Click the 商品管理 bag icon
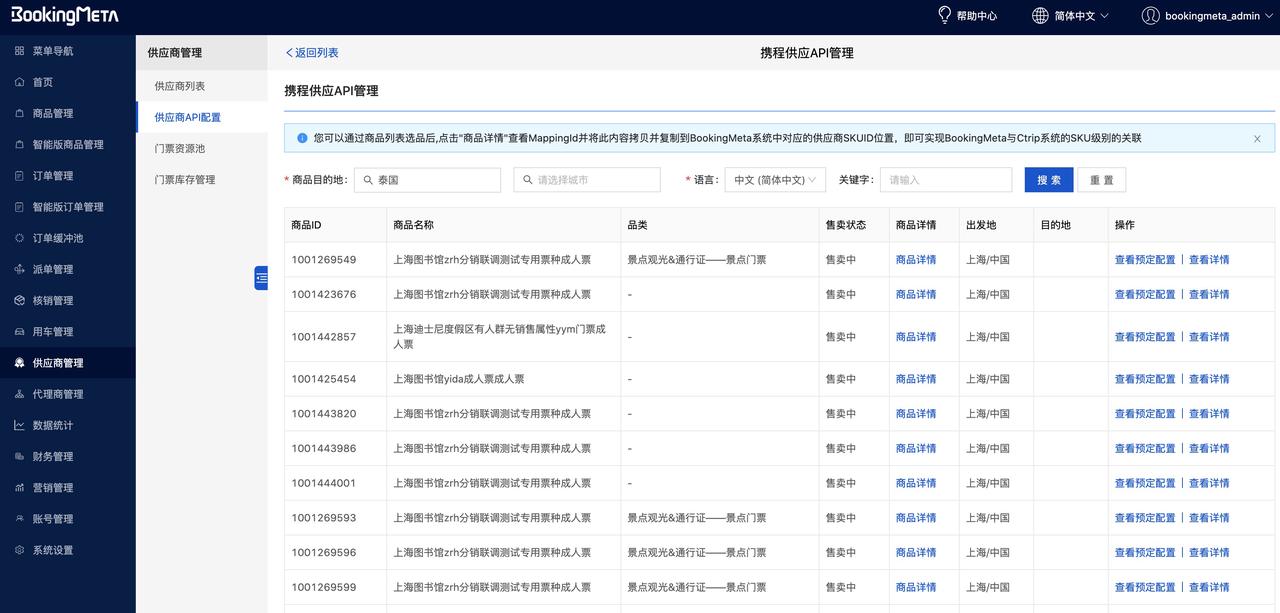This screenshot has height=613, width=1280. tap(19, 113)
